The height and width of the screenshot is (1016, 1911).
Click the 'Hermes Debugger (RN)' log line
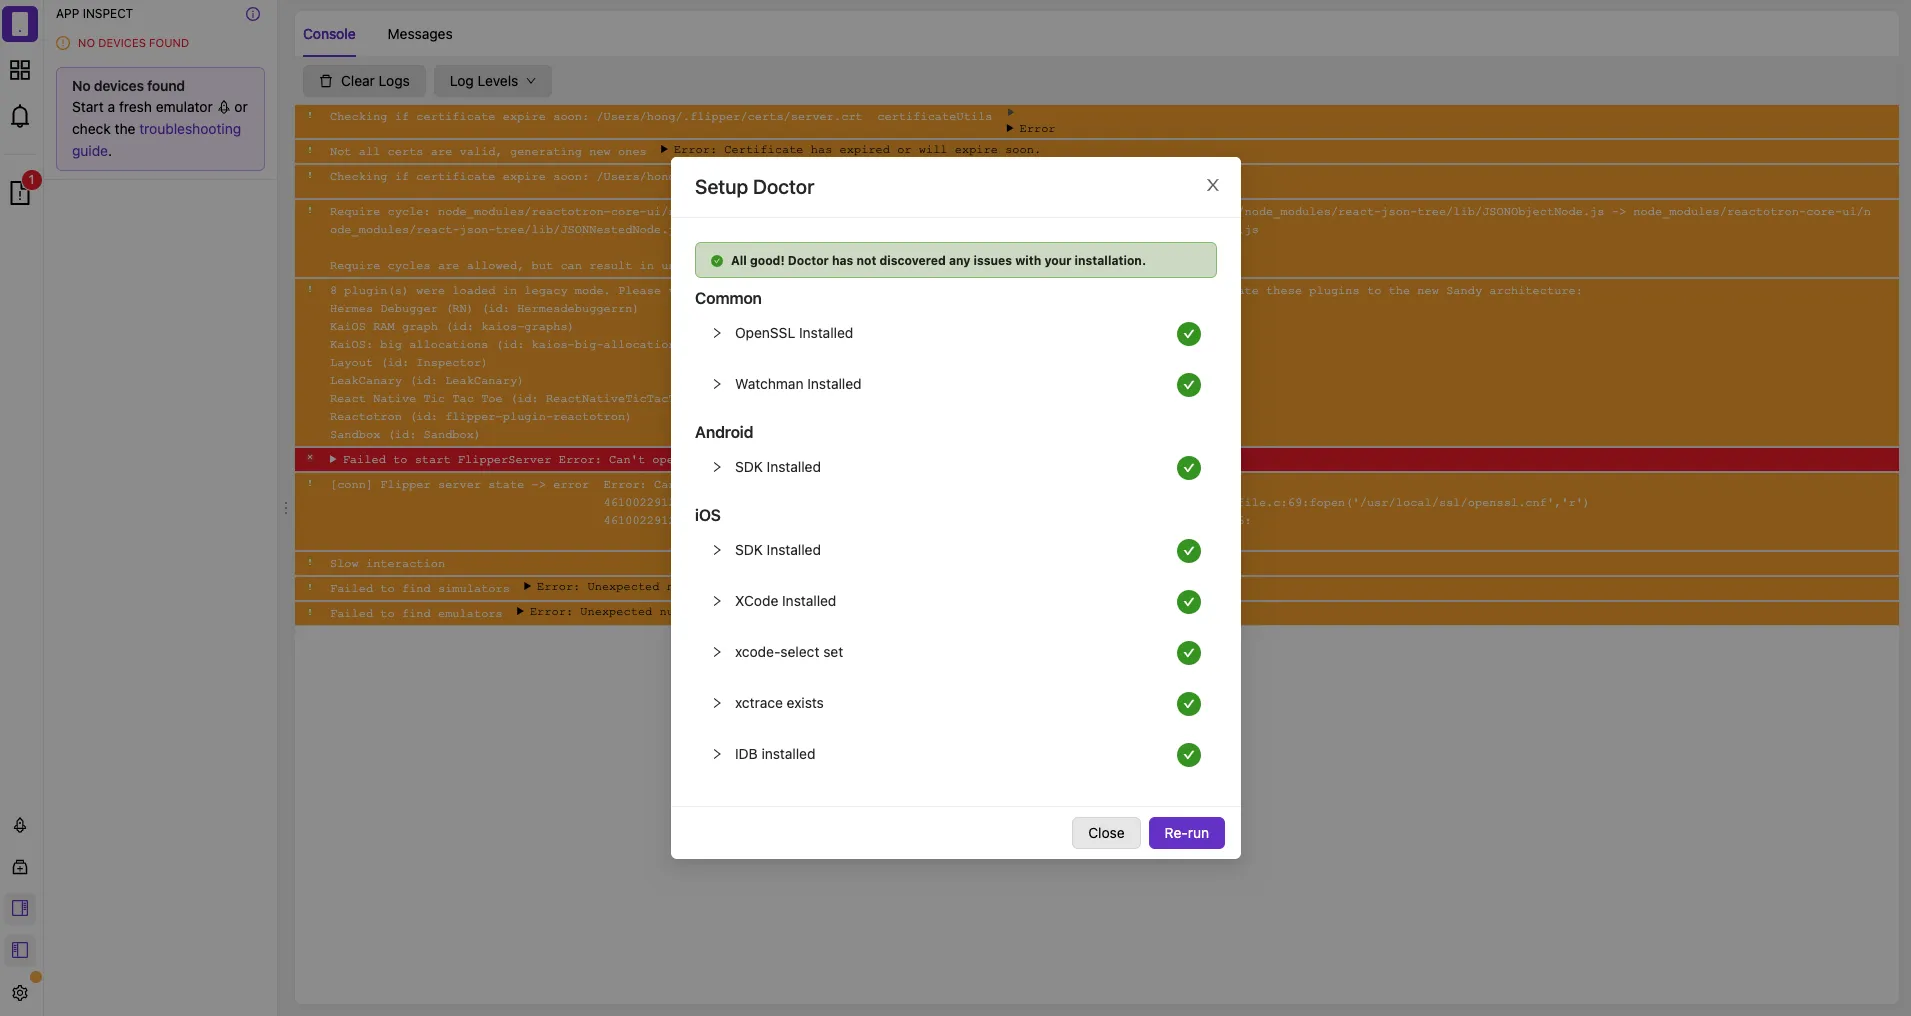click(x=484, y=309)
